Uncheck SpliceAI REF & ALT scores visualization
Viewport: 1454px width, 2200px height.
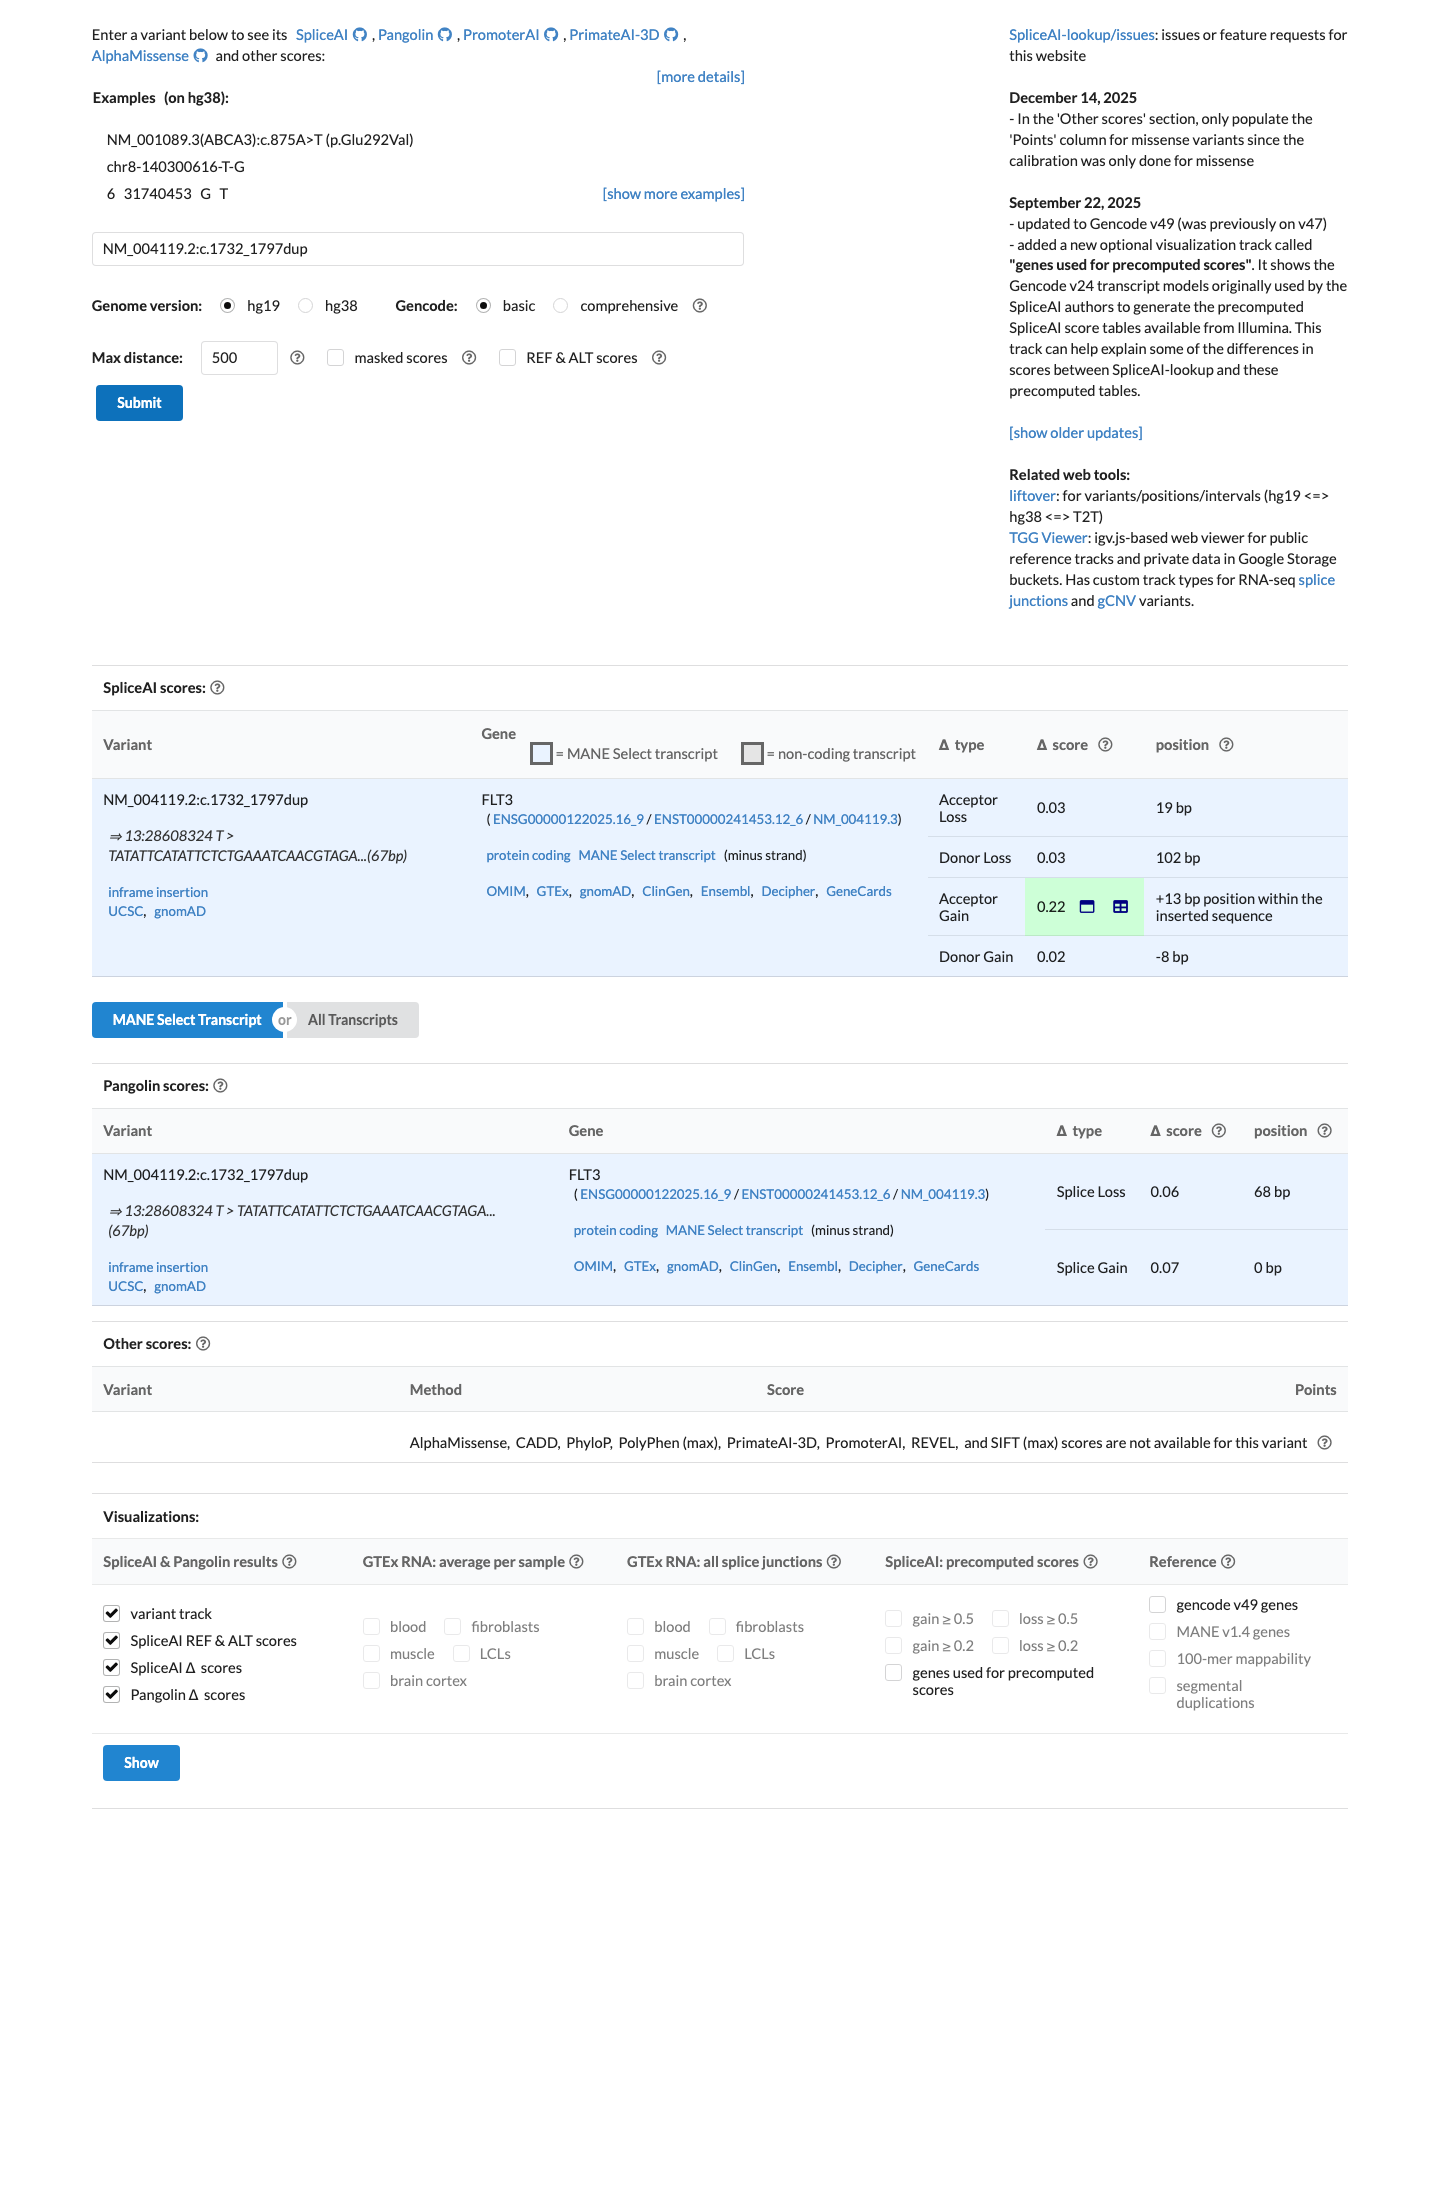(x=112, y=1641)
